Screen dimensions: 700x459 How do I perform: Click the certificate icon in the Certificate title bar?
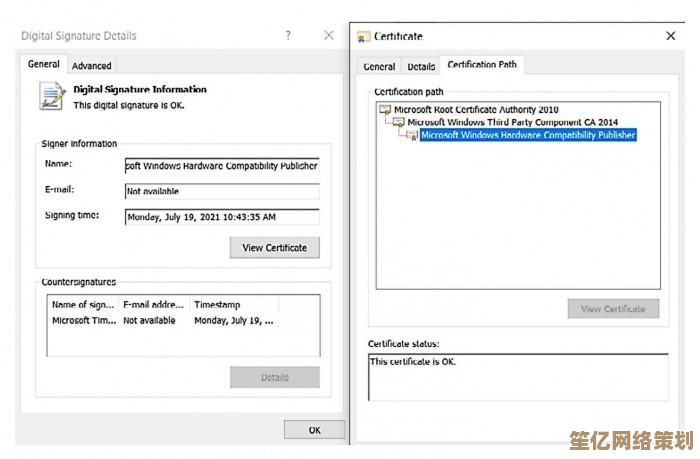(364, 37)
